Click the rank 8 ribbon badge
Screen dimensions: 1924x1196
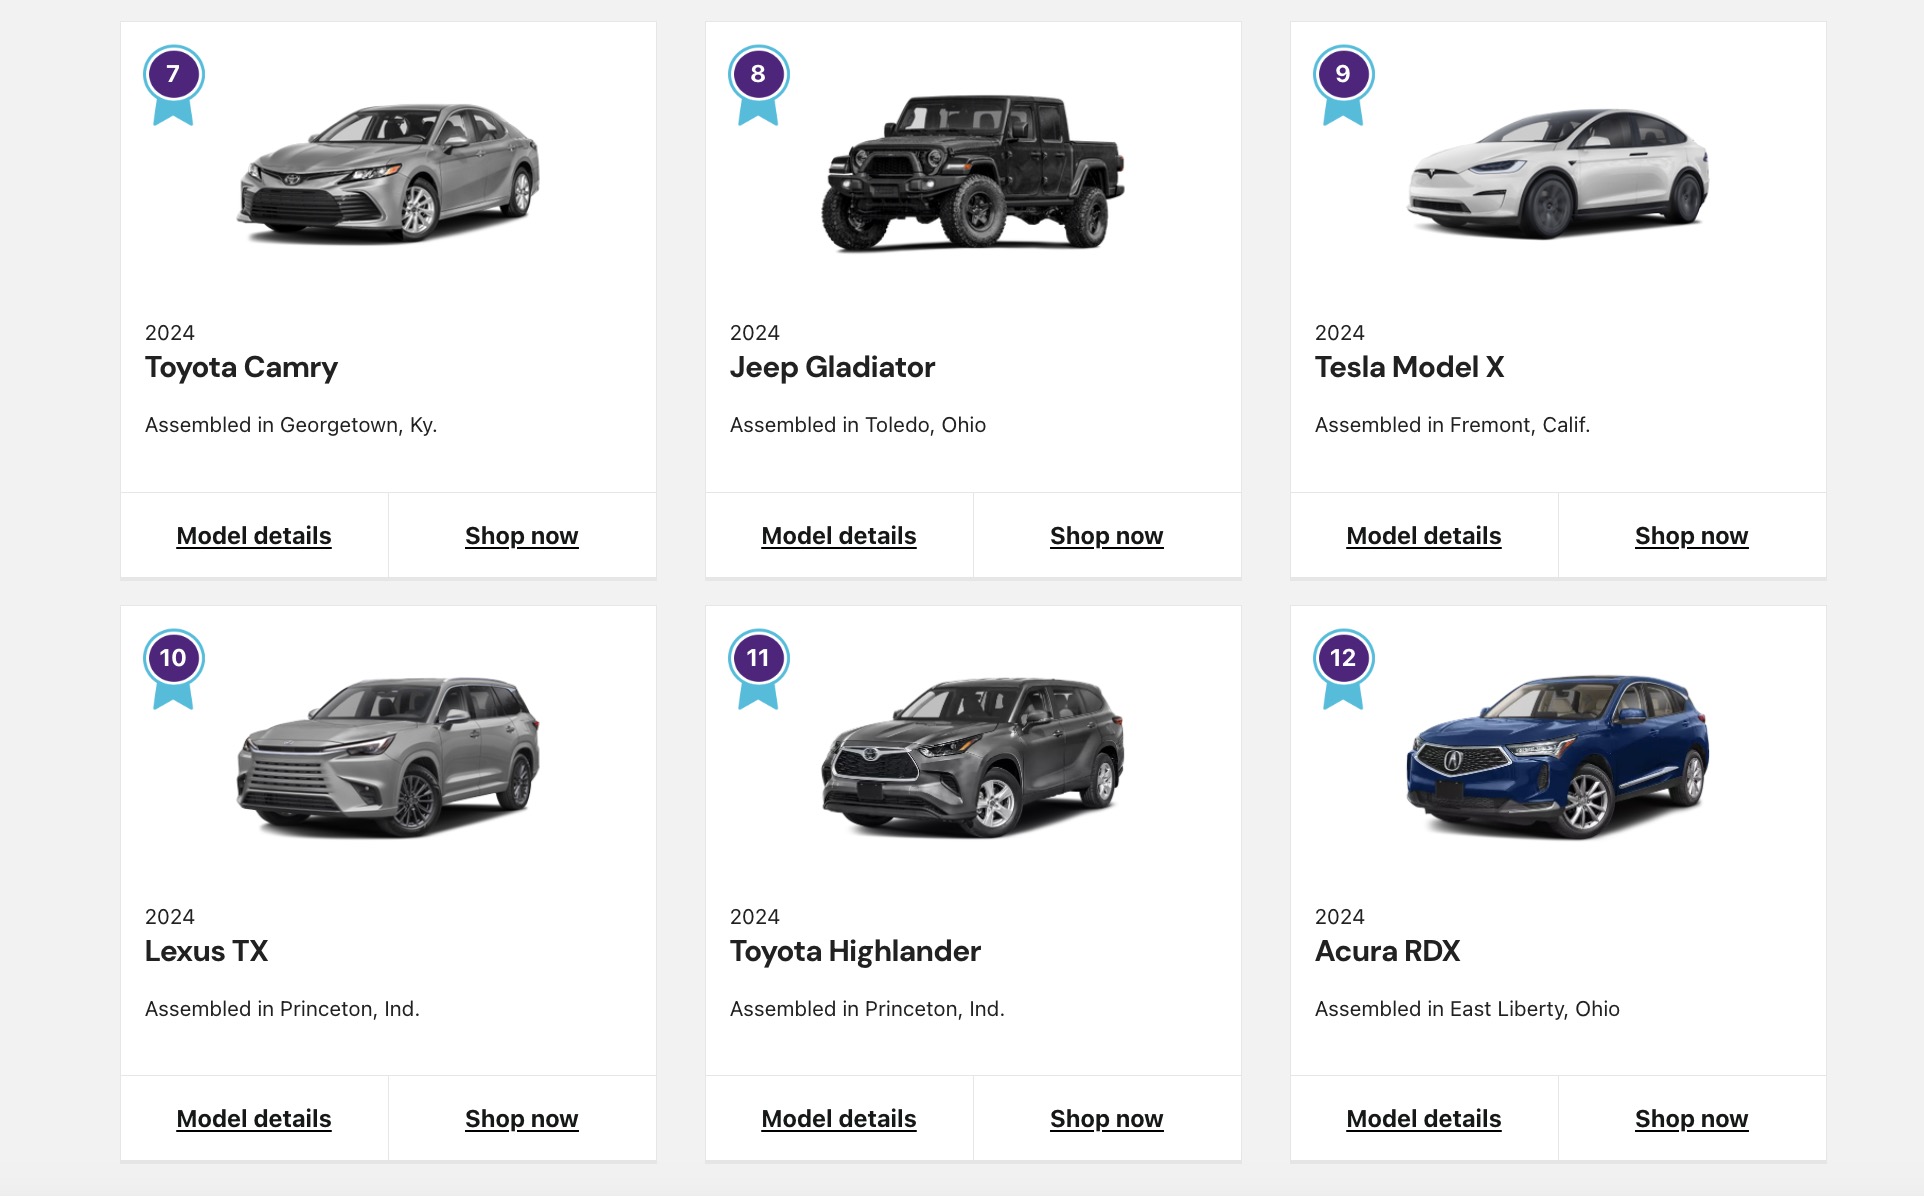tap(758, 78)
